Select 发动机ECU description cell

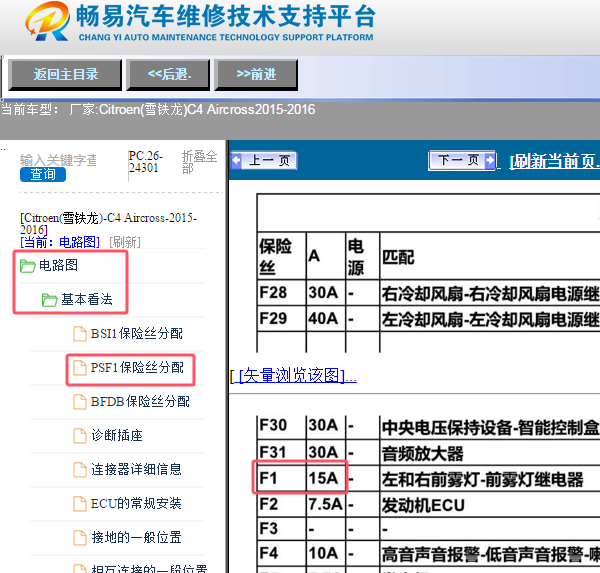click(x=490, y=505)
